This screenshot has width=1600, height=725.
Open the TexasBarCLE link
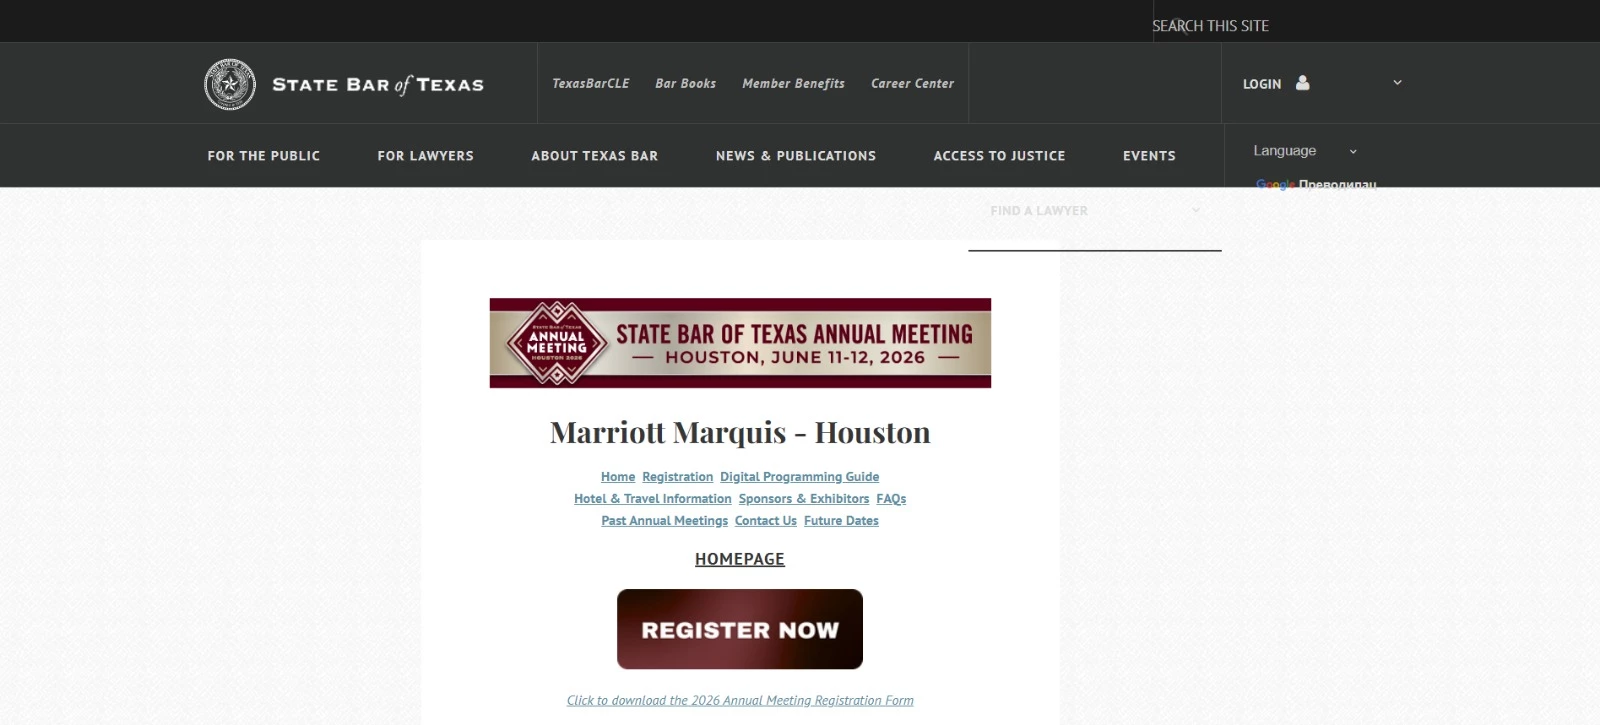pyautogui.click(x=591, y=84)
